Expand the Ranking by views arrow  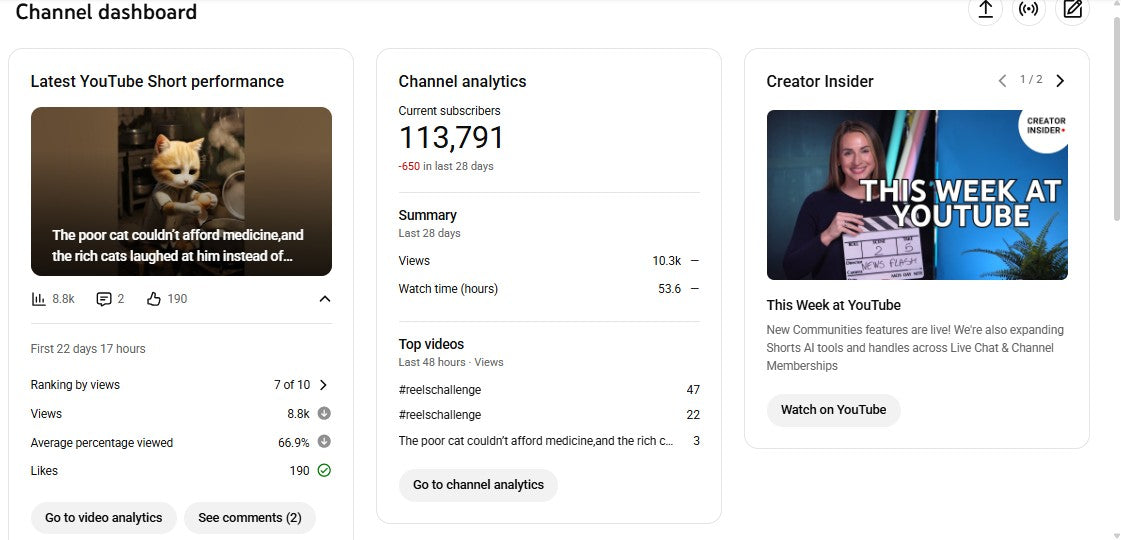point(323,385)
